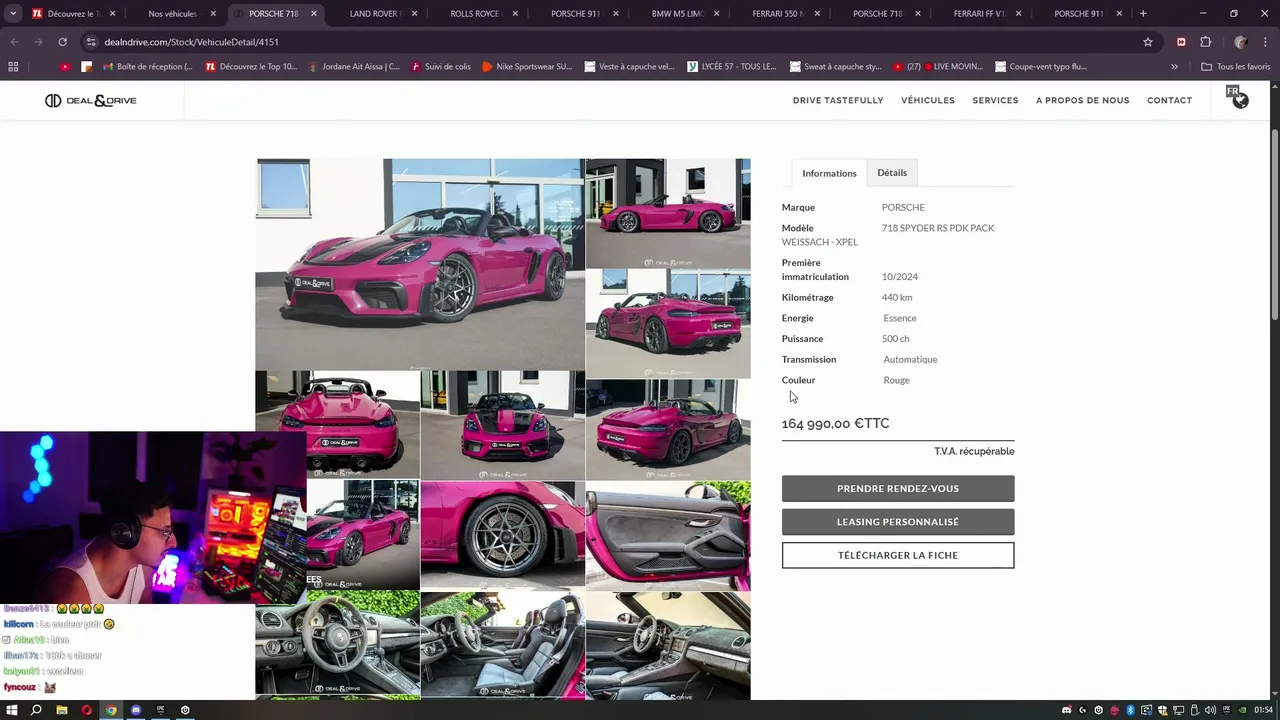Switch to the Détails tab
Screen dimensions: 1280x720
tap(892, 172)
